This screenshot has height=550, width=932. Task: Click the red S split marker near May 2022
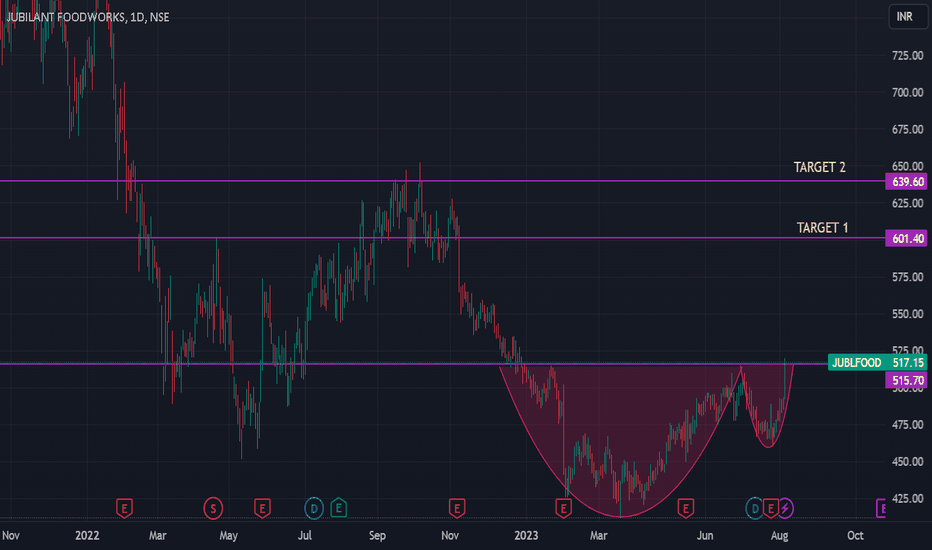(213, 508)
